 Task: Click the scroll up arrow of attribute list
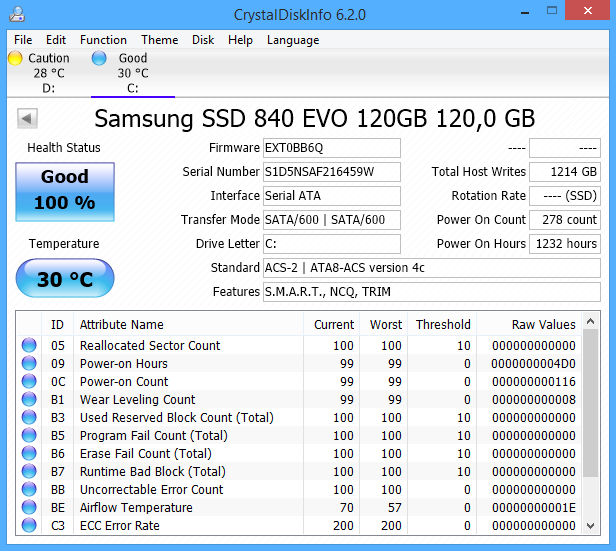[x=590, y=322]
